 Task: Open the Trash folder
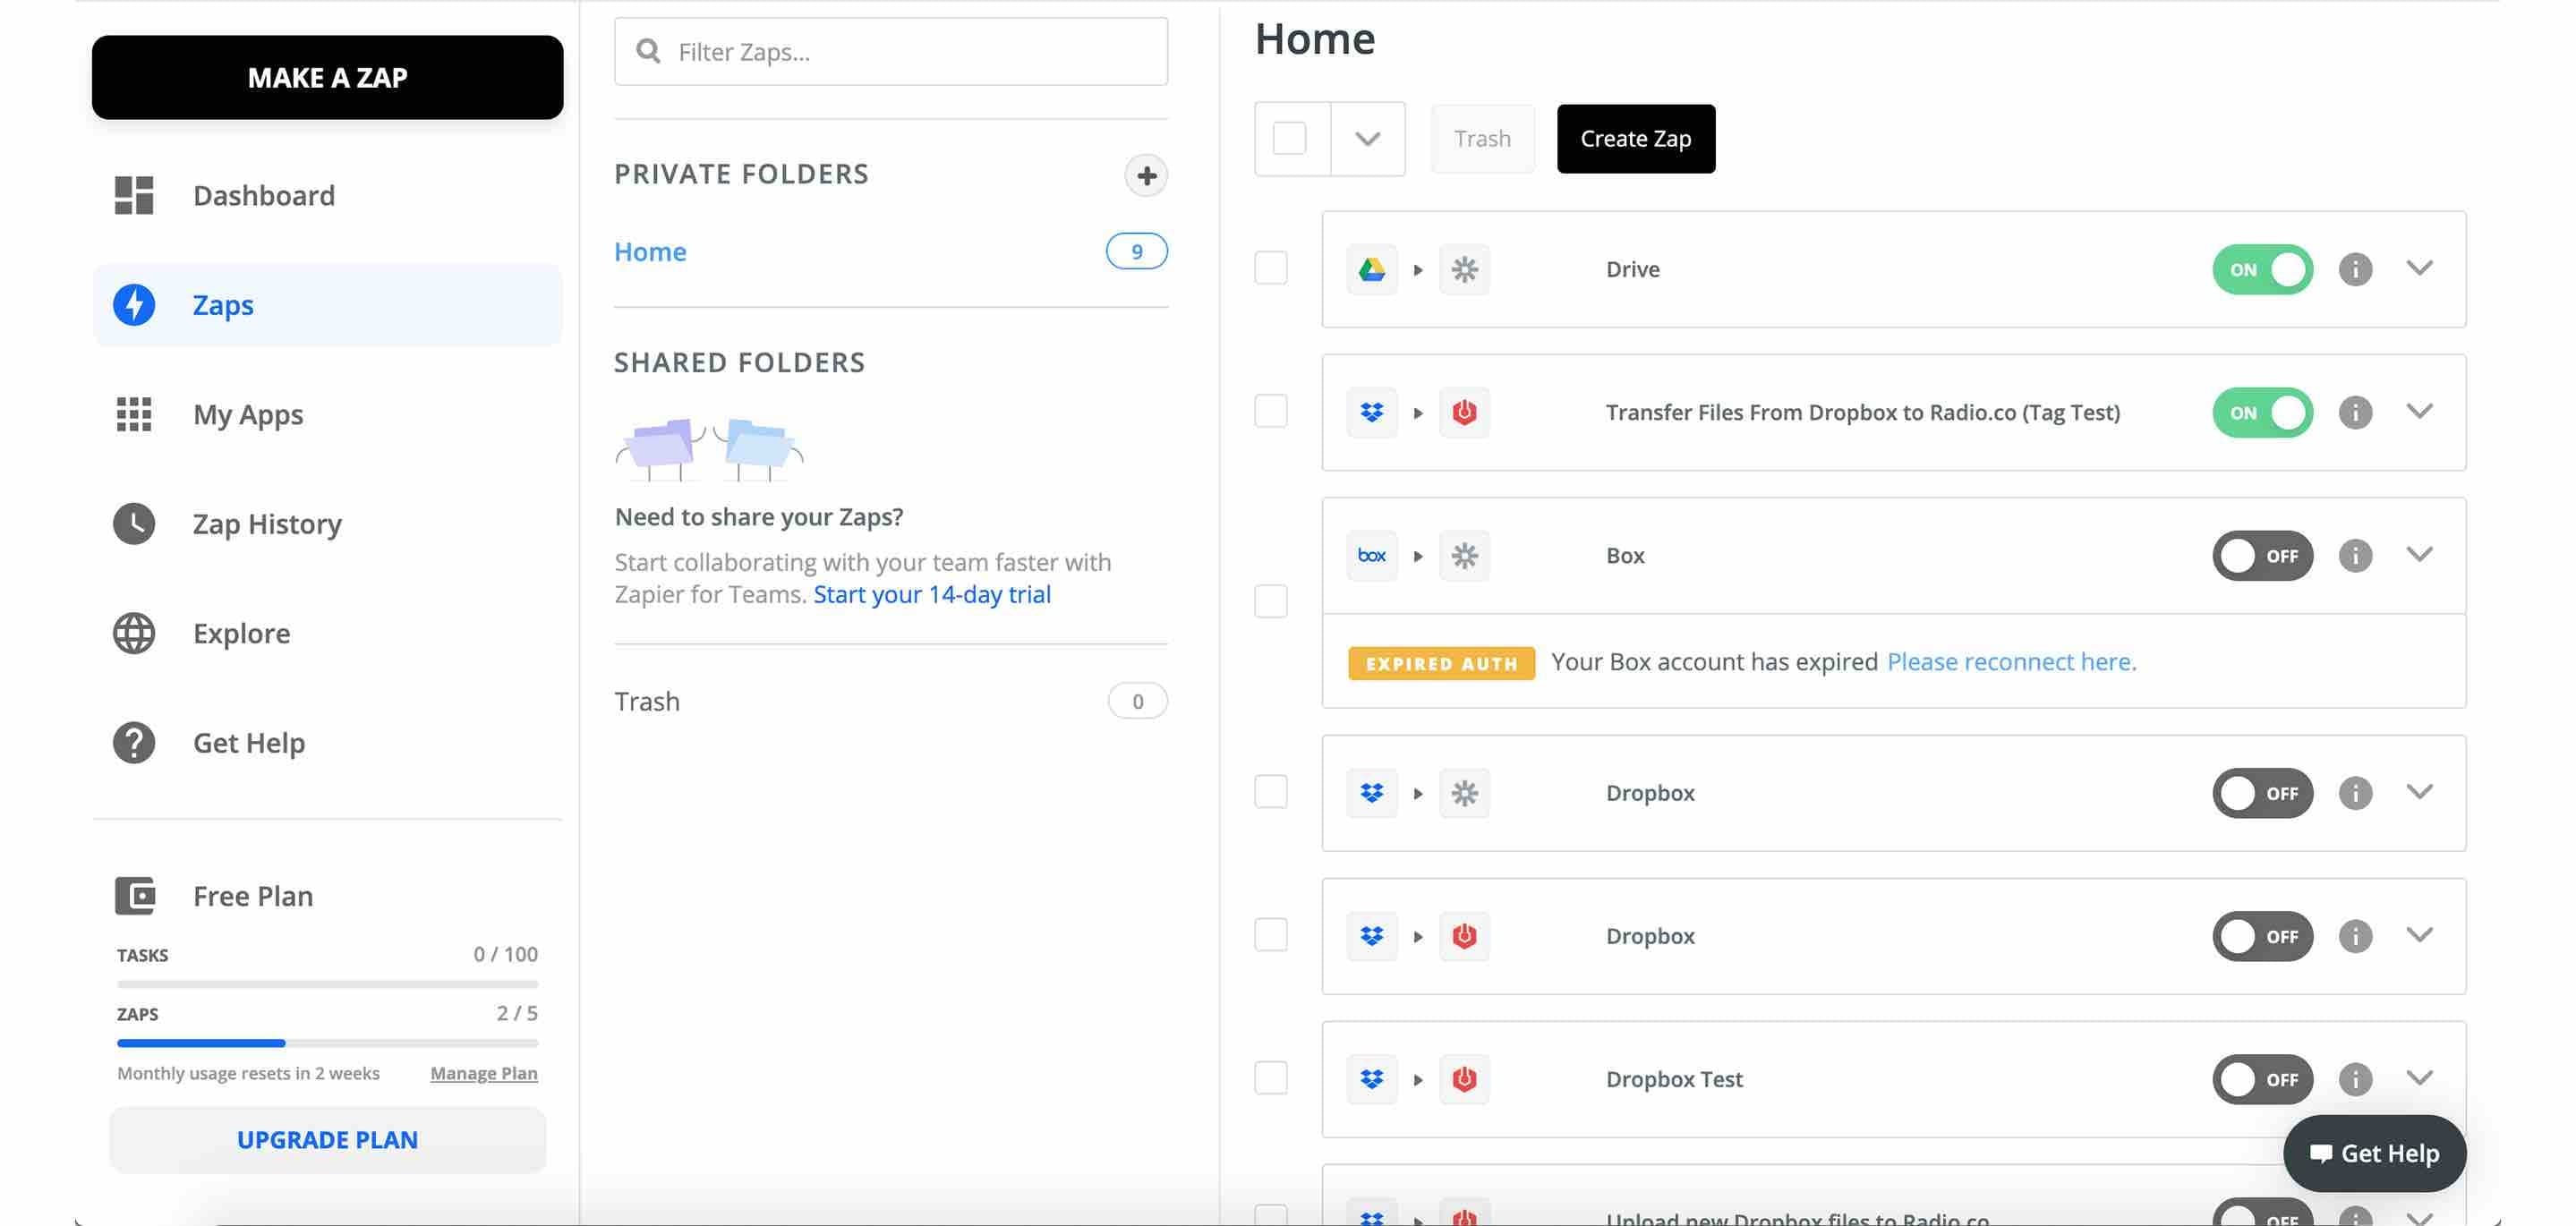tap(647, 700)
